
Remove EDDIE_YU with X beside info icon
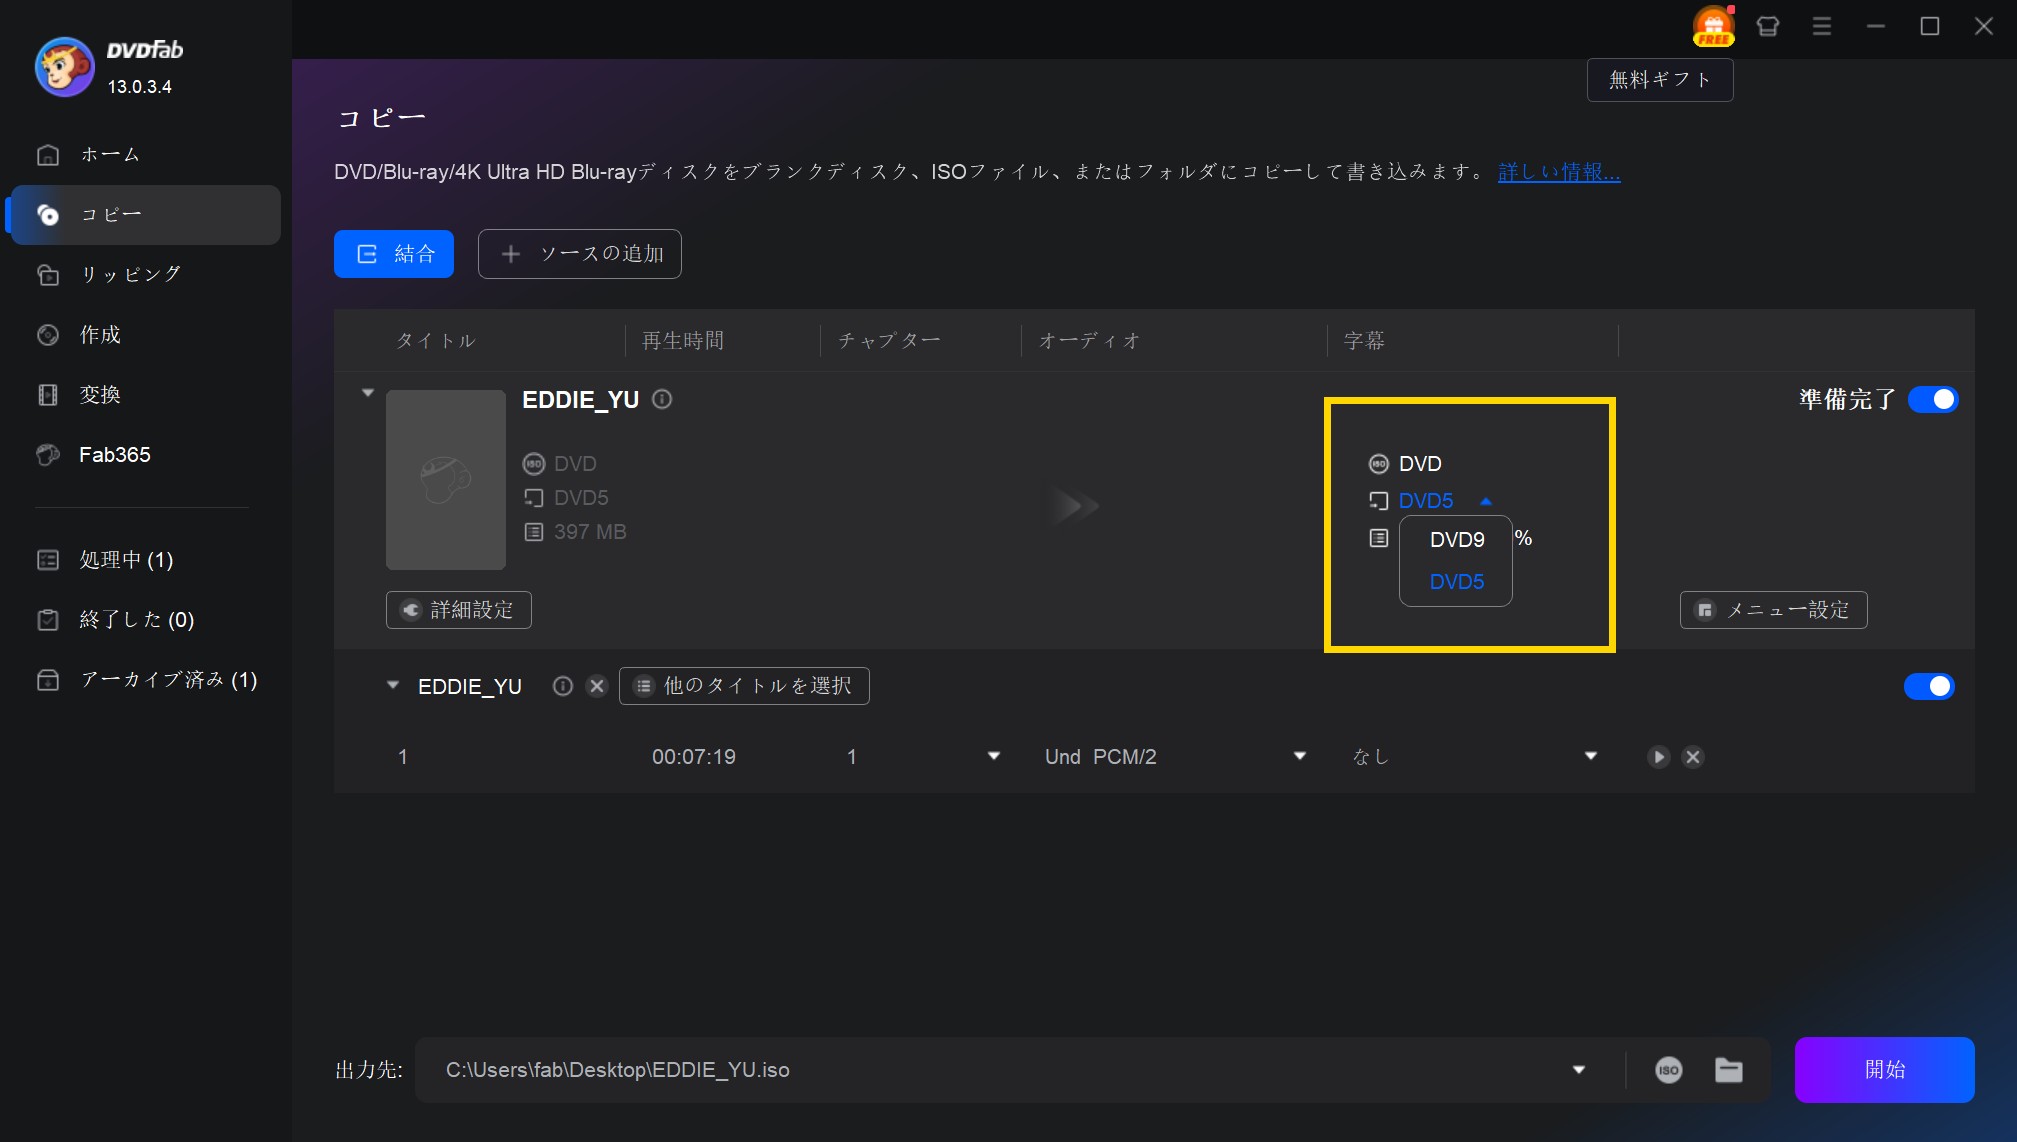[597, 686]
